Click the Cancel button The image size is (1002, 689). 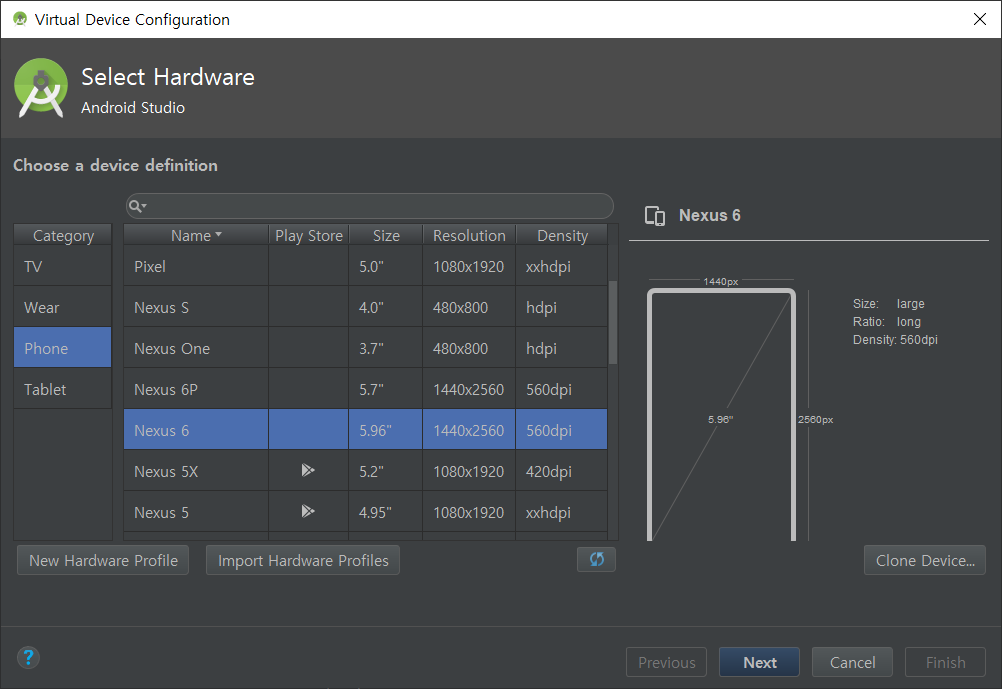point(852,662)
